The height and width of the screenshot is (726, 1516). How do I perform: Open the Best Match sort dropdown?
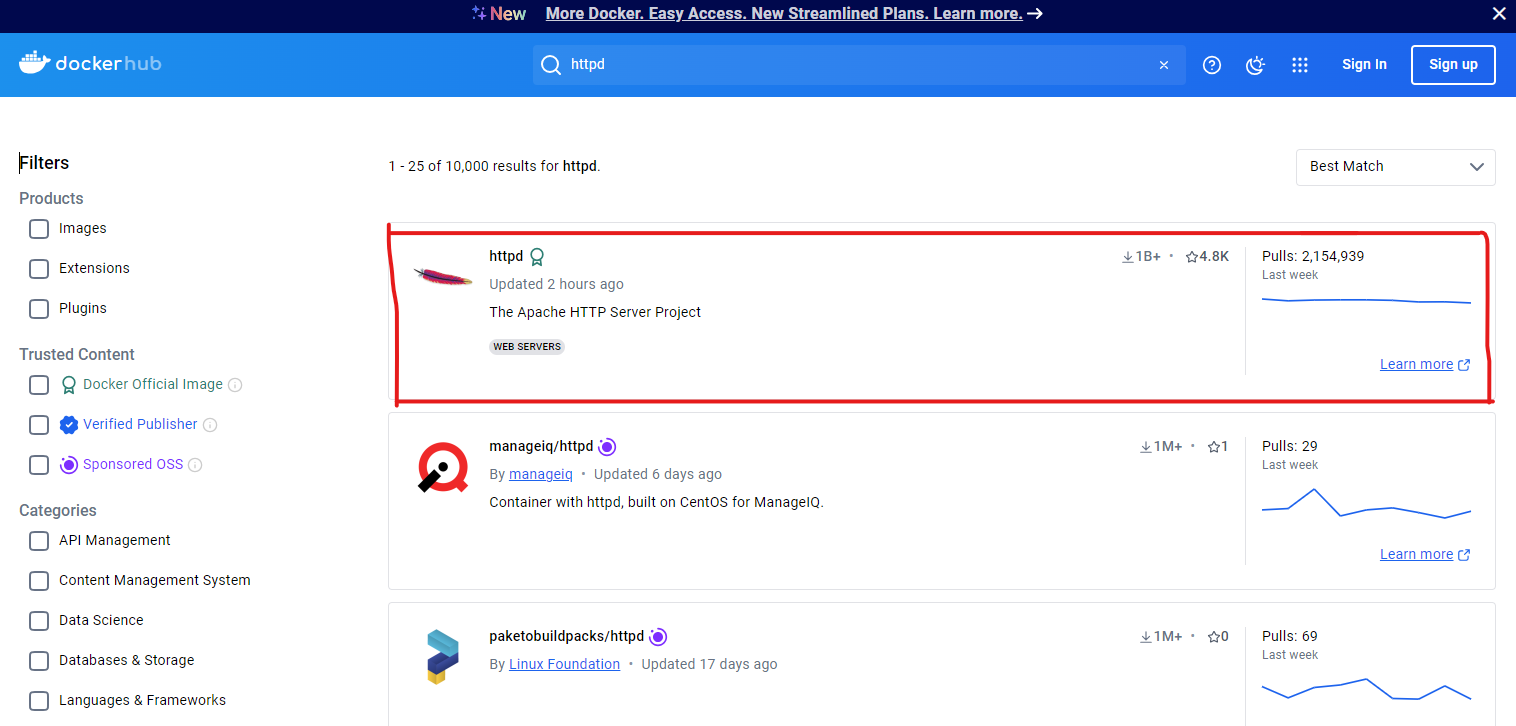1395,167
